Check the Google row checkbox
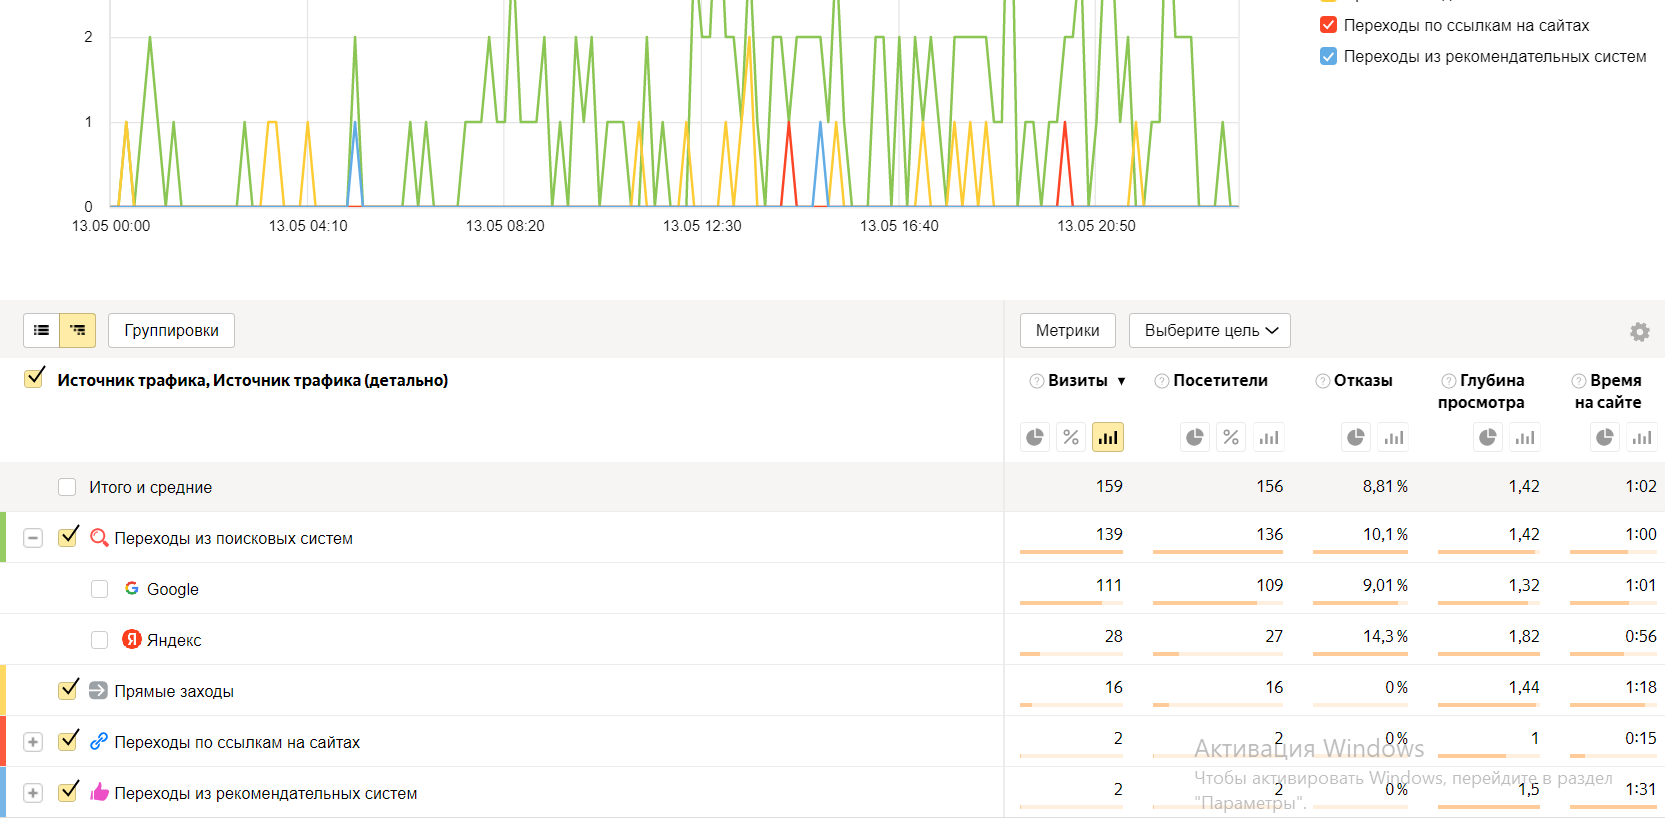Viewport: 1665px width, 819px height. (99, 589)
